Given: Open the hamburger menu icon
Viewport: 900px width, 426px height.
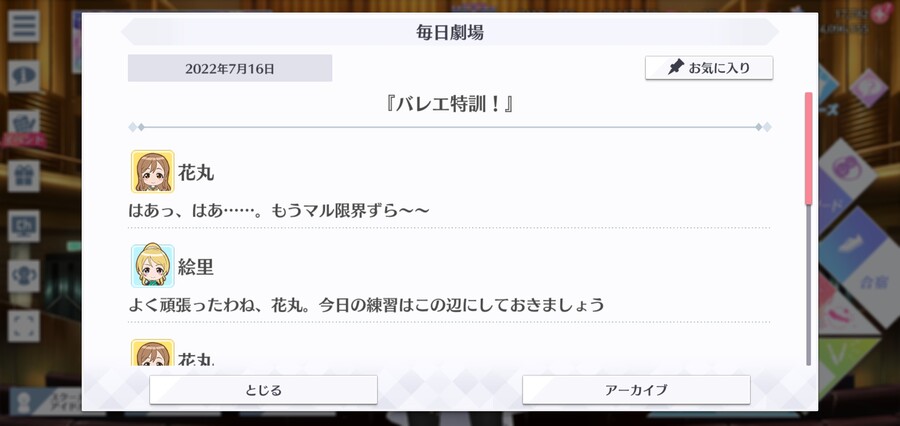Looking at the screenshot, I should point(24,26).
